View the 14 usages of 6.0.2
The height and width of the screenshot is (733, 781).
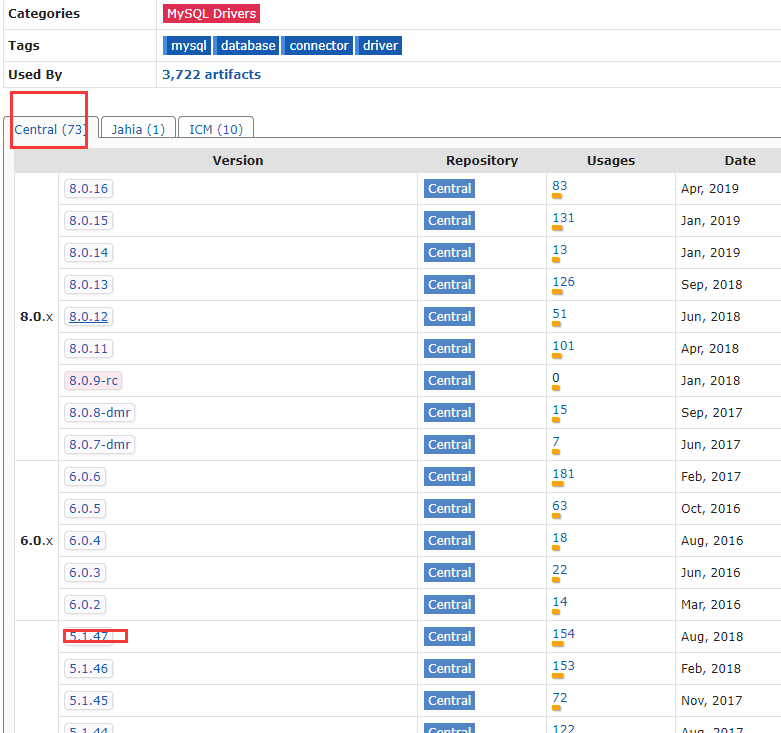coord(559,601)
